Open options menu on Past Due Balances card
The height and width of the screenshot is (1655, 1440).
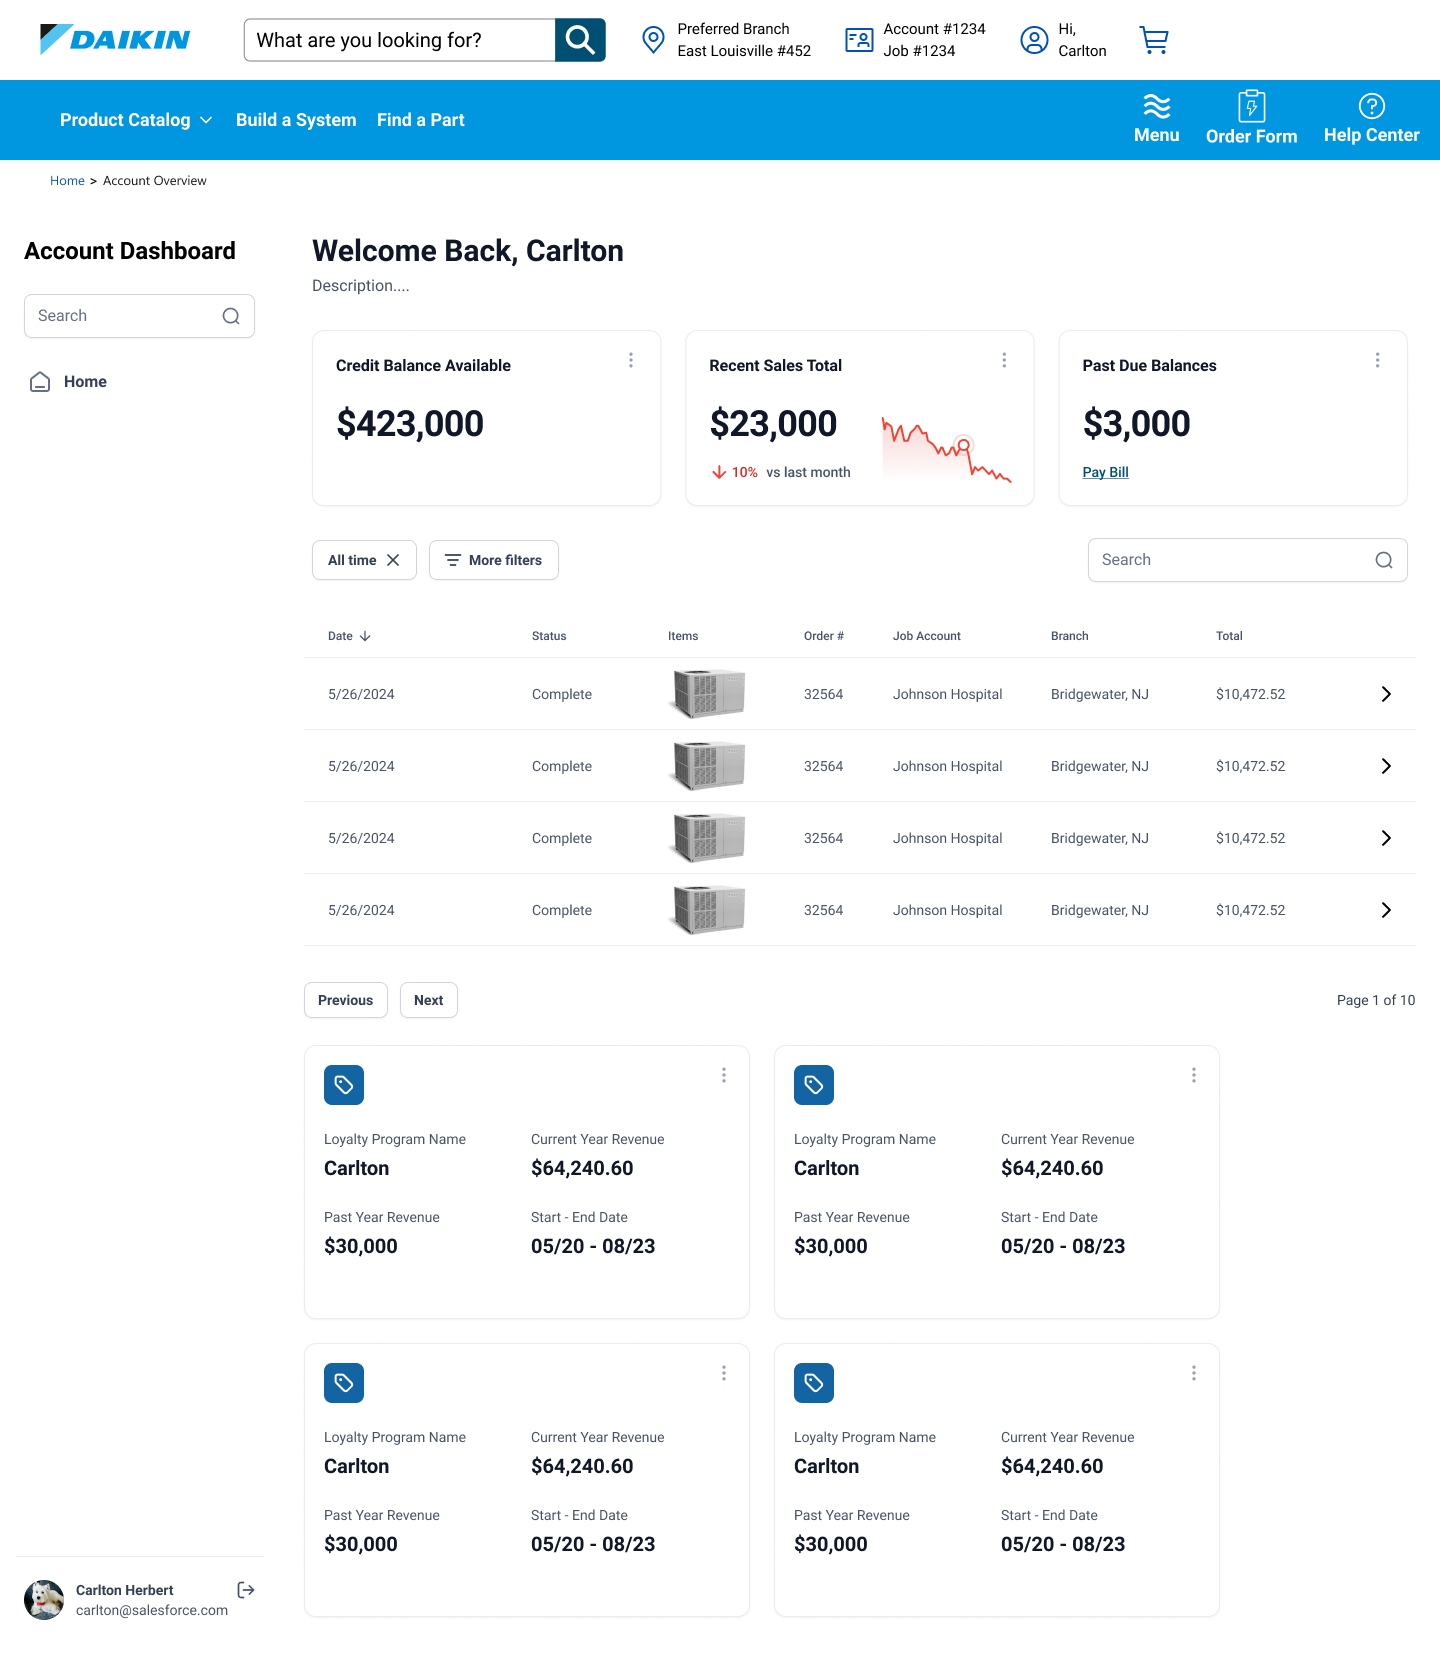tap(1377, 360)
